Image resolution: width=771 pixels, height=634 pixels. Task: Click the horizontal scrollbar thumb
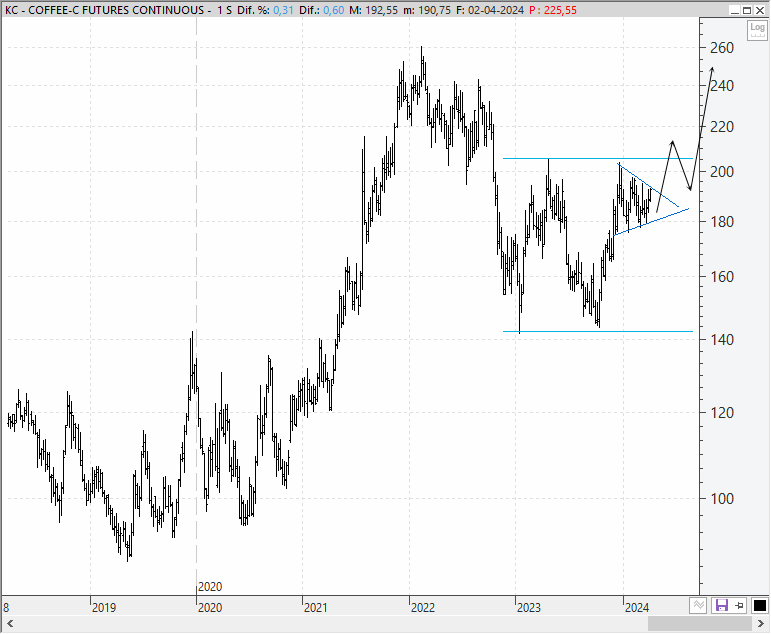point(699,624)
